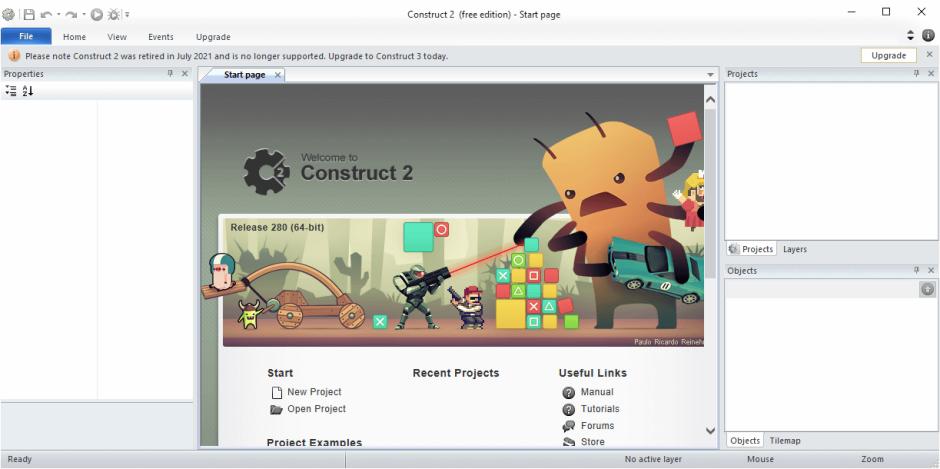
Task: Pin the Projects panel
Action: pos(917,73)
